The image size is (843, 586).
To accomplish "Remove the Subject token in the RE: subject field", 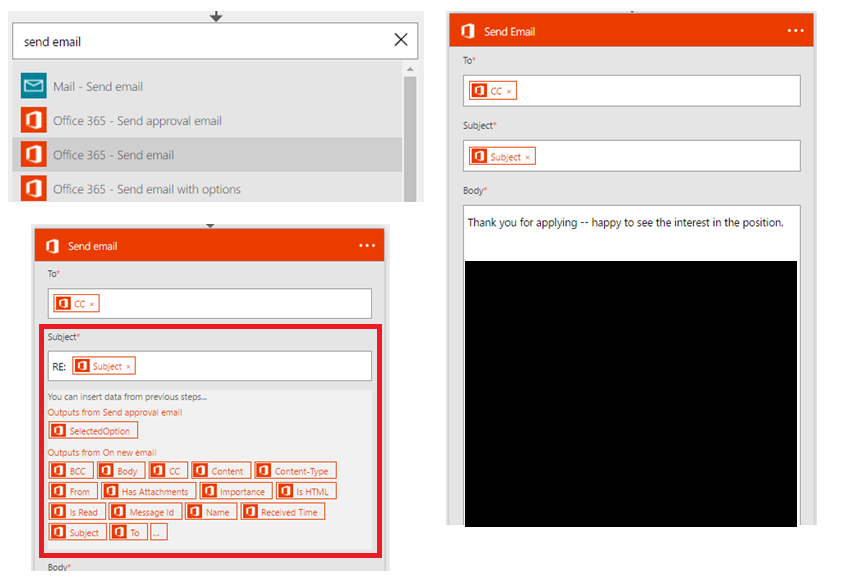I will point(128,367).
